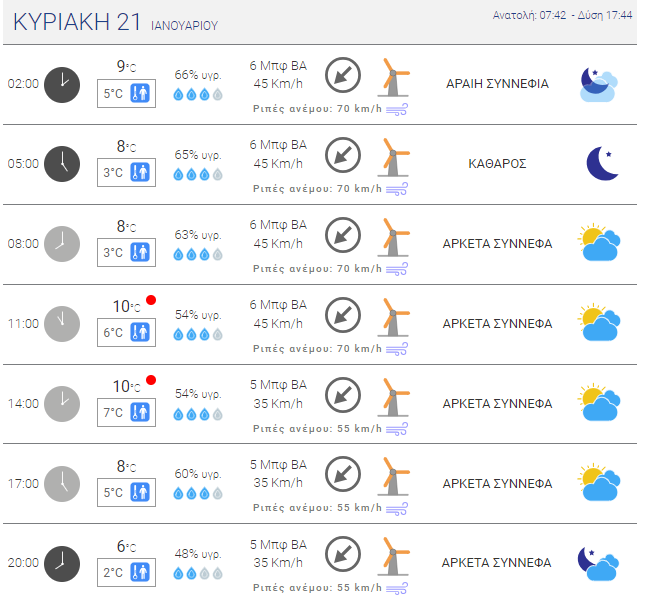Click the 17:00 clock icon
Image resolution: width=646 pixels, height=602 pixels.
(x=62, y=484)
